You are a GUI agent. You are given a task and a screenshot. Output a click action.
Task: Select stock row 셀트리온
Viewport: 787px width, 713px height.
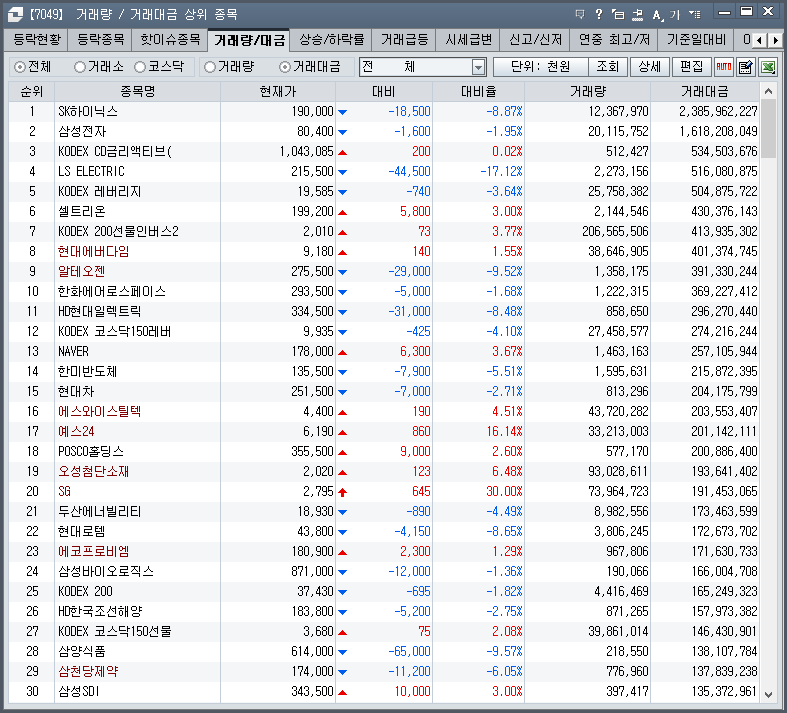click(383, 212)
